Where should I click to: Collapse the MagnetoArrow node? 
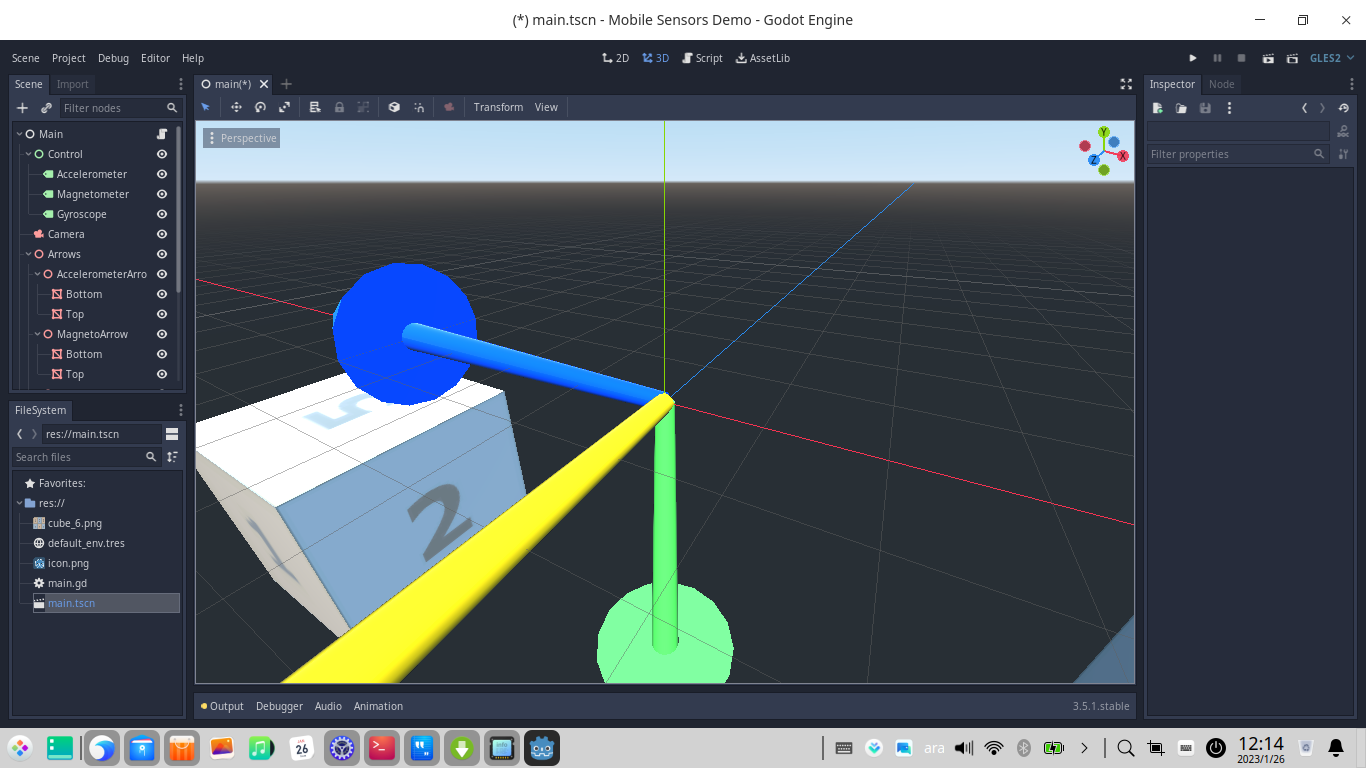pos(37,334)
